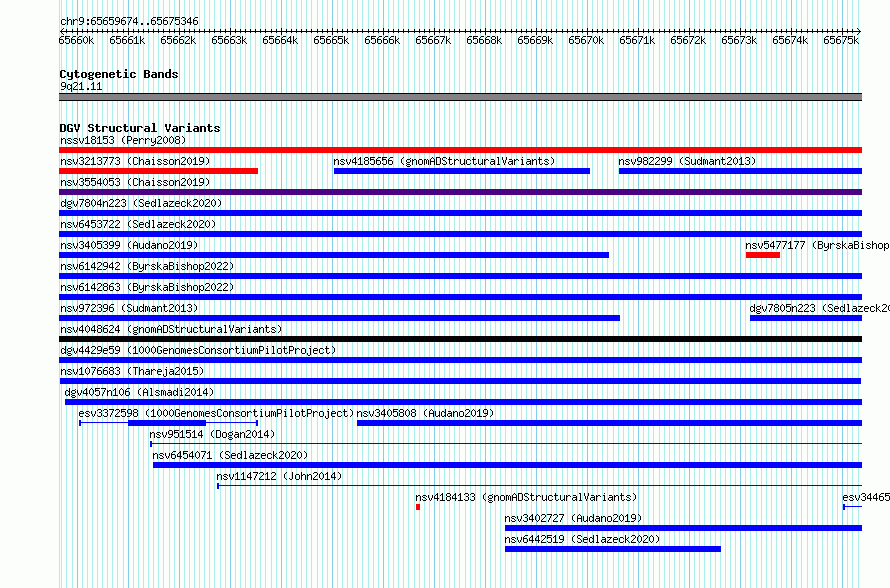Click the blue nsv4185656 variant bar
Viewport: 890px width, 588px height.
coord(462,171)
